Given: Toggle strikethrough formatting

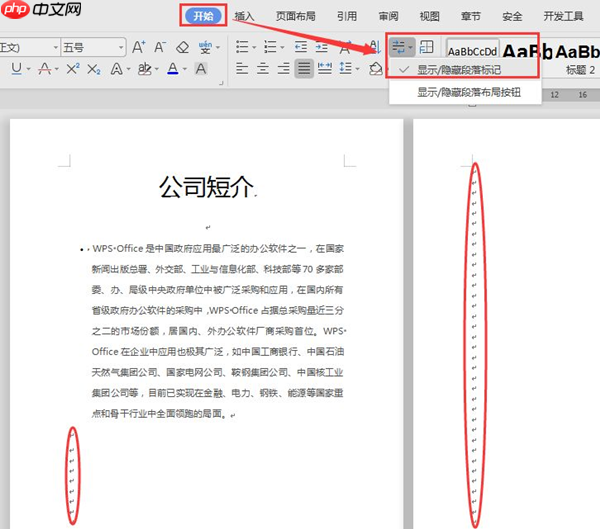Looking at the screenshot, I should pos(45,69).
